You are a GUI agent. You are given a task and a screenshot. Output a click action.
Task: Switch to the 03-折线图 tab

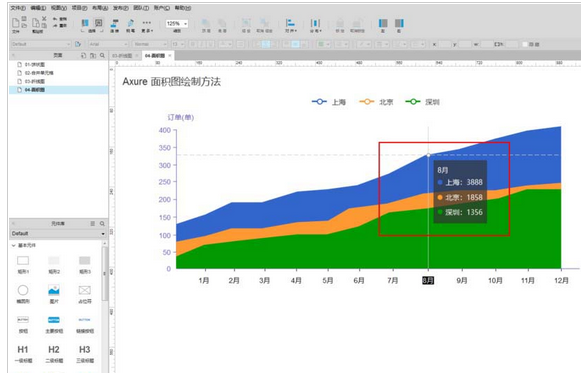pos(122,56)
